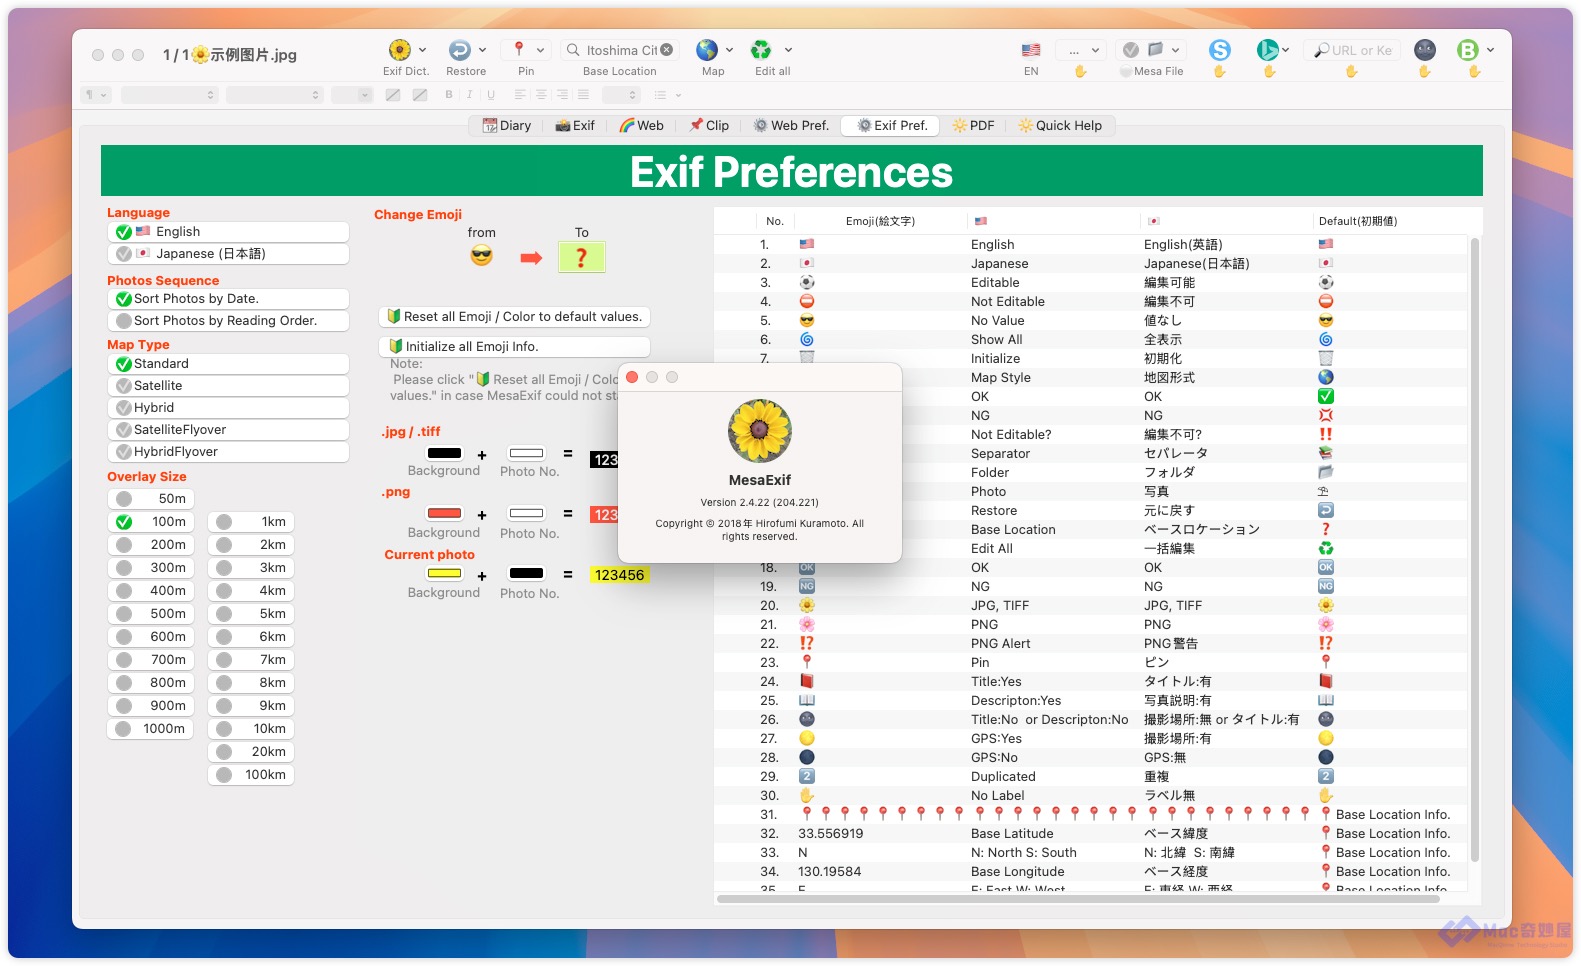1581x966 pixels.
Task: Click the Bold formatting icon
Action: click(449, 95)
